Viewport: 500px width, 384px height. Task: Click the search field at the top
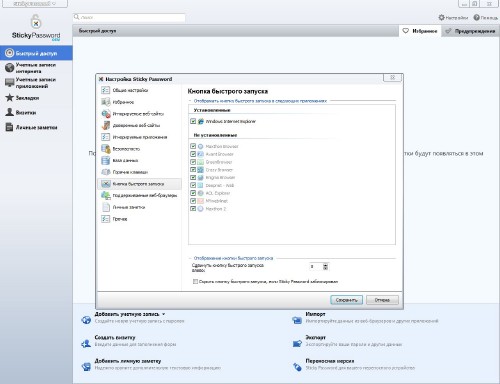tap(129, 17)
